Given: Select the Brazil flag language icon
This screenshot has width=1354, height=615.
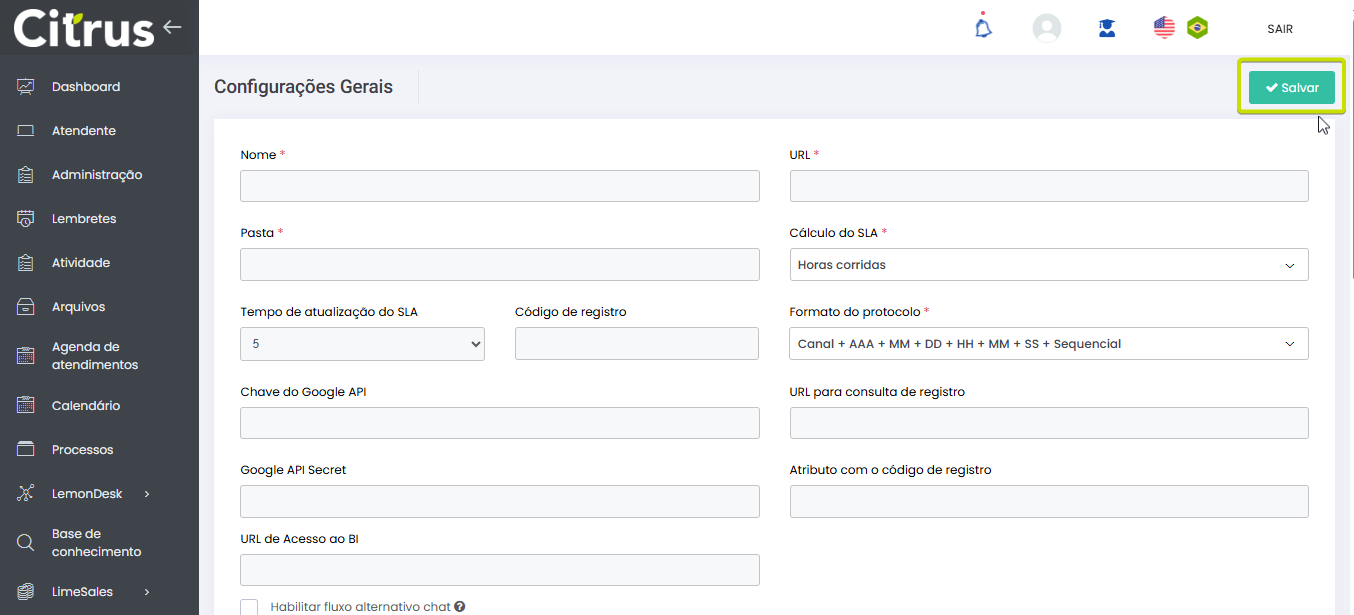Looking at the screenshot, I should 1197,28.
